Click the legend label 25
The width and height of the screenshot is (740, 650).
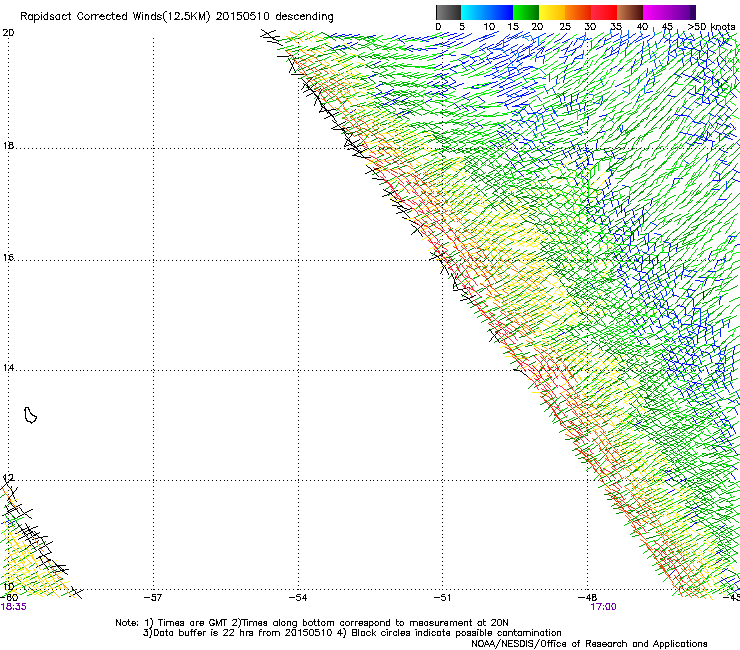pyautogui.click(x=565, y=27)
